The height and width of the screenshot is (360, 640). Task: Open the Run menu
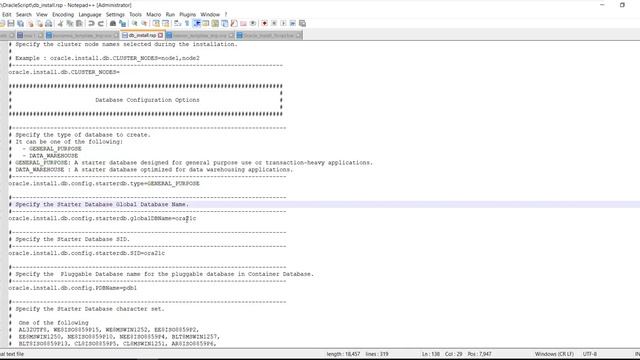170,14
